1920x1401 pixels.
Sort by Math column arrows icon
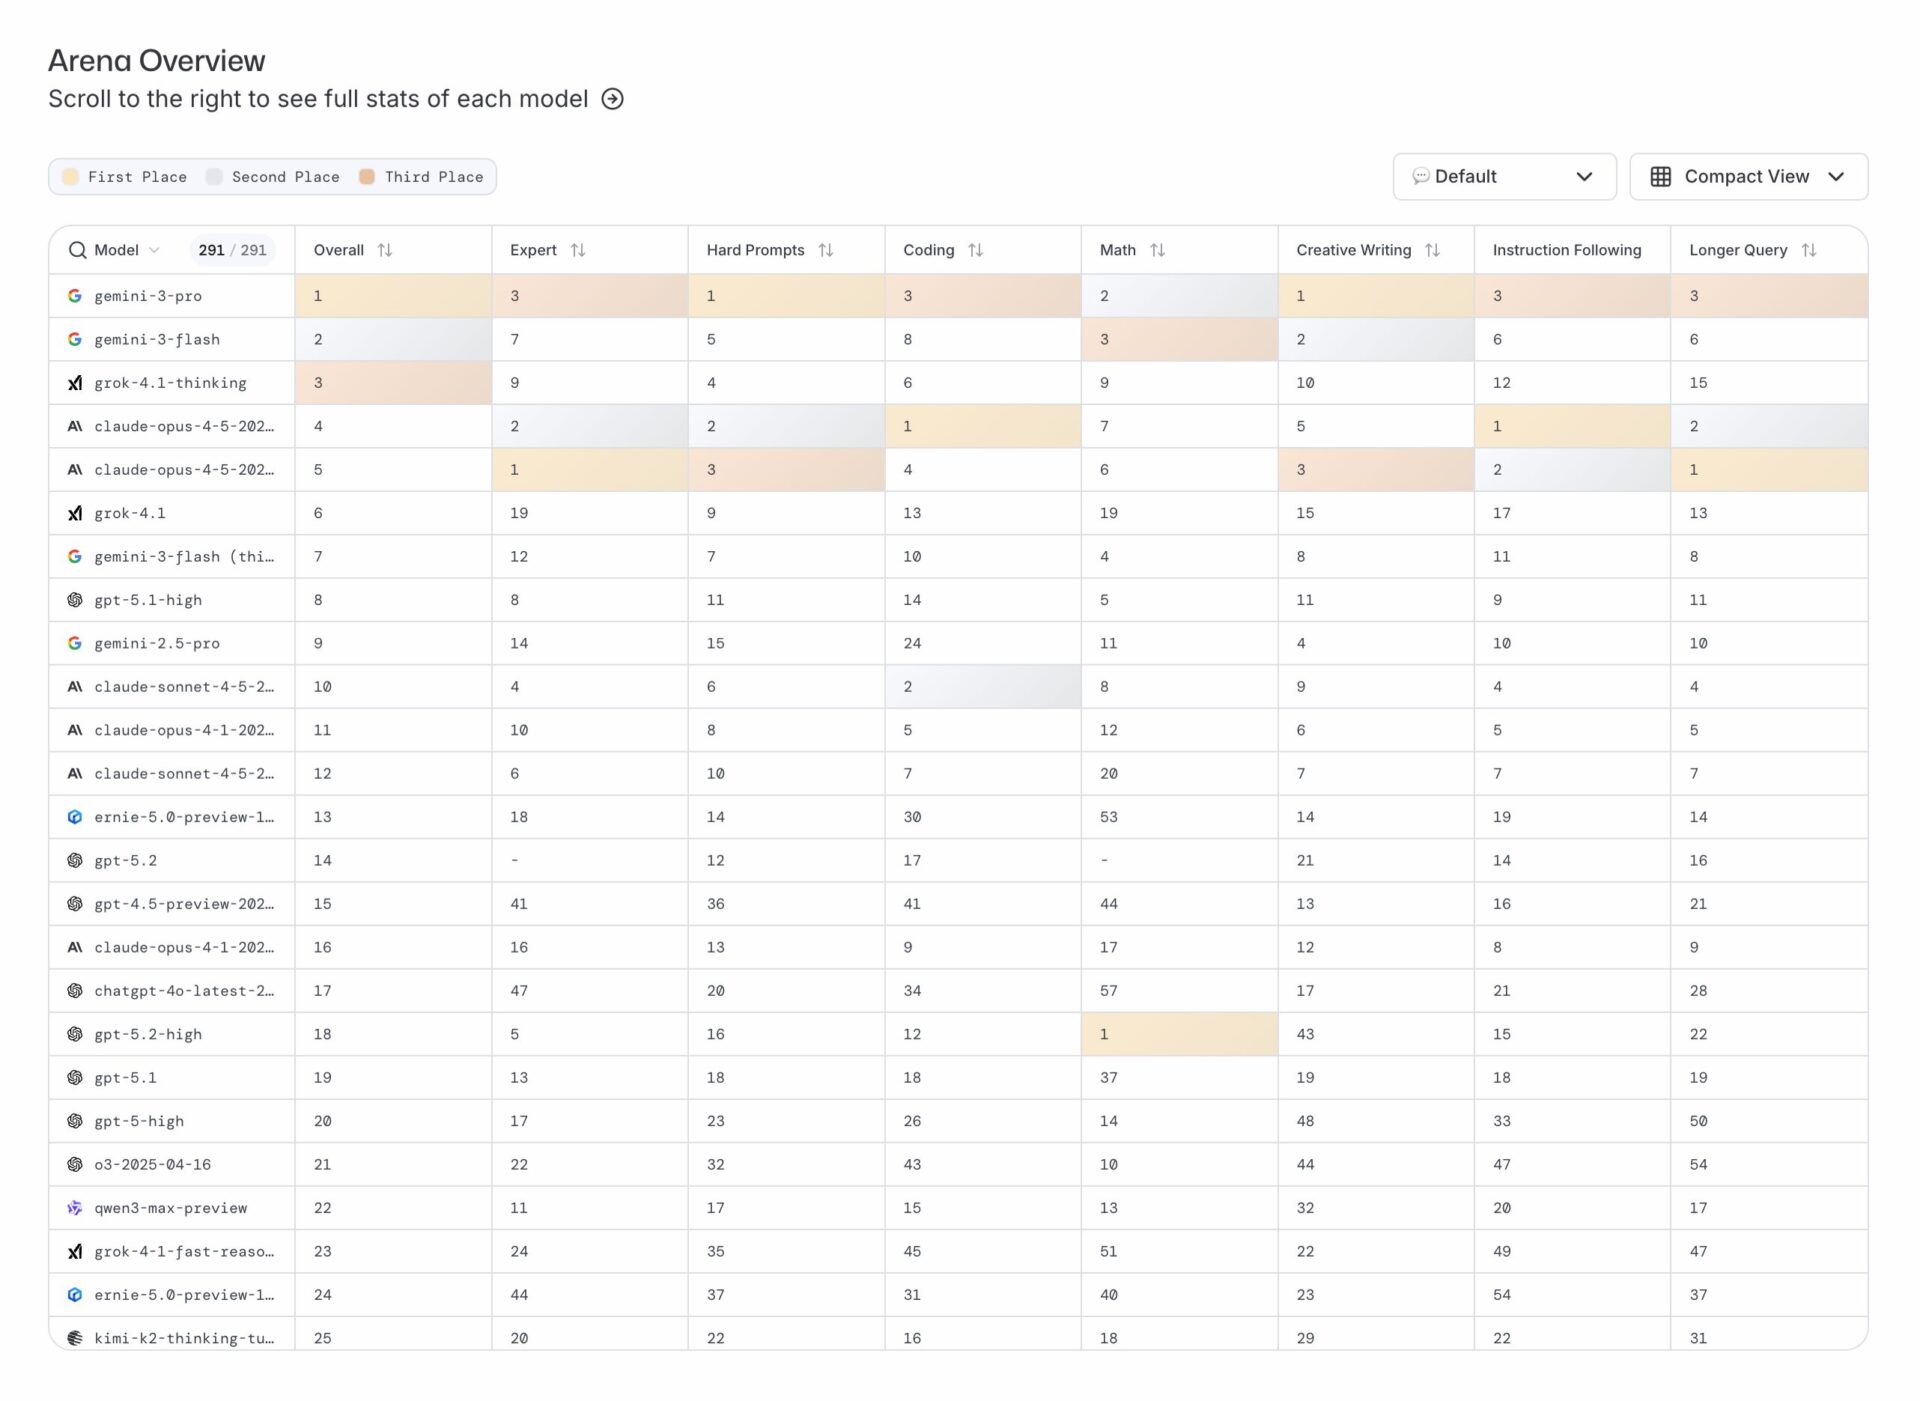1158,250
